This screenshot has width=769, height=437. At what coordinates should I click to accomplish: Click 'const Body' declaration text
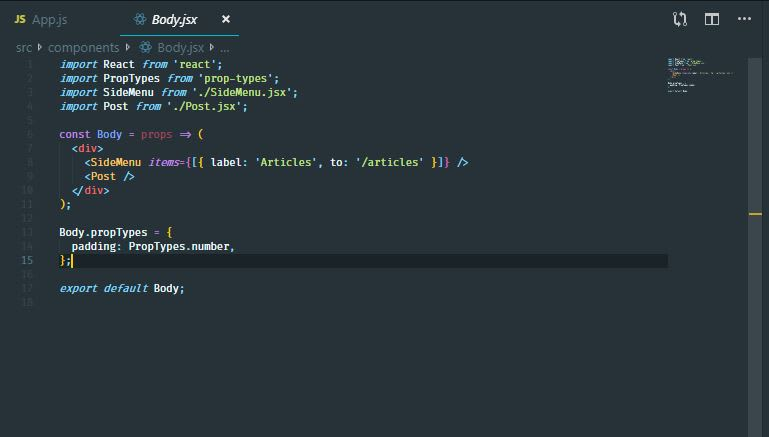(x=90, y=134)
